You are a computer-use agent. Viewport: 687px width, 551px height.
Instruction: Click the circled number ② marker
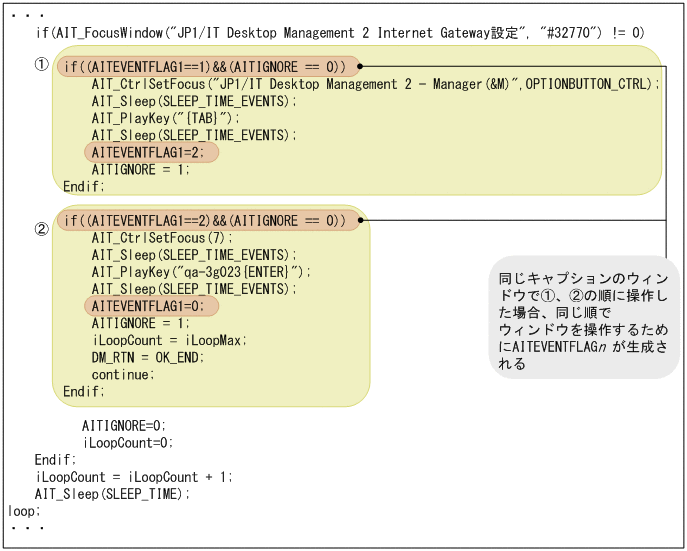pos(41,228)
